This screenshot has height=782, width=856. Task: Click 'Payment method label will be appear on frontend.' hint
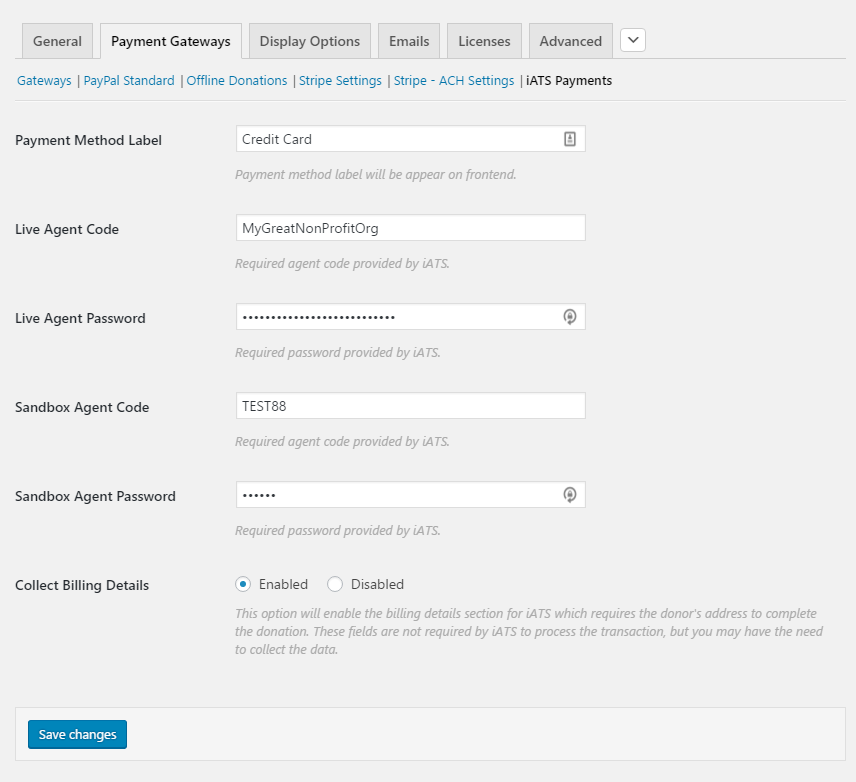pyautogui.click(x=376, y=175)
